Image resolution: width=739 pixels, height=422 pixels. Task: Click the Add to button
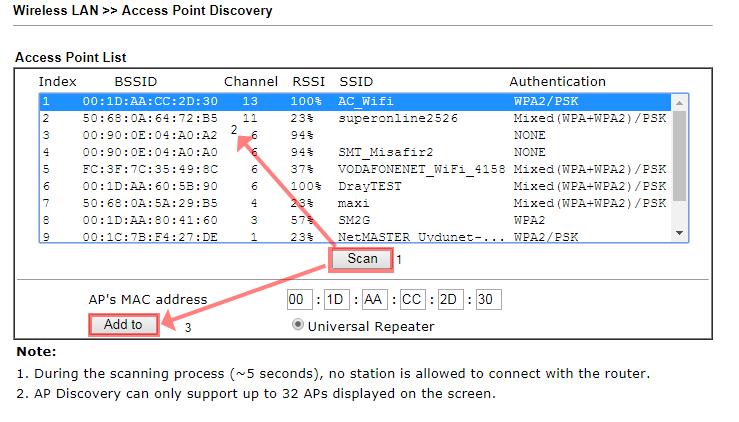point(123,325)
